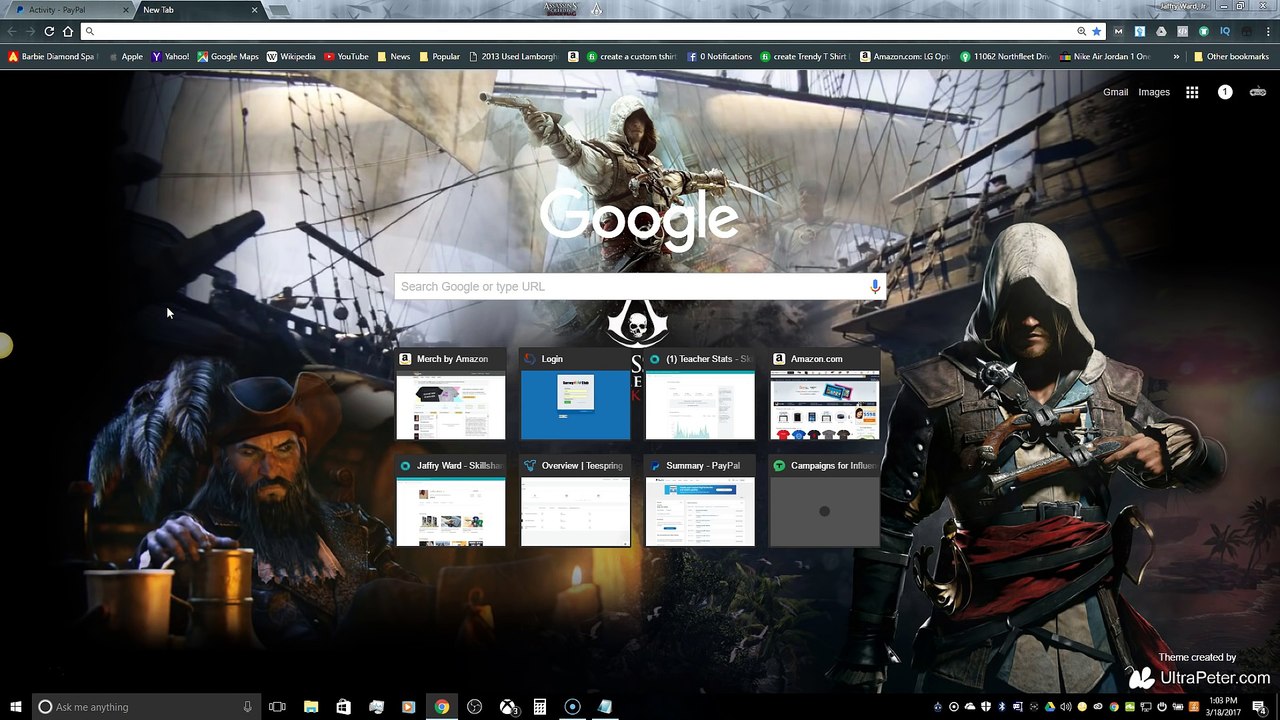Open the Yahoo! bookmark
The width and height of the screenshot is (1280, 720).
coord(170,56)
